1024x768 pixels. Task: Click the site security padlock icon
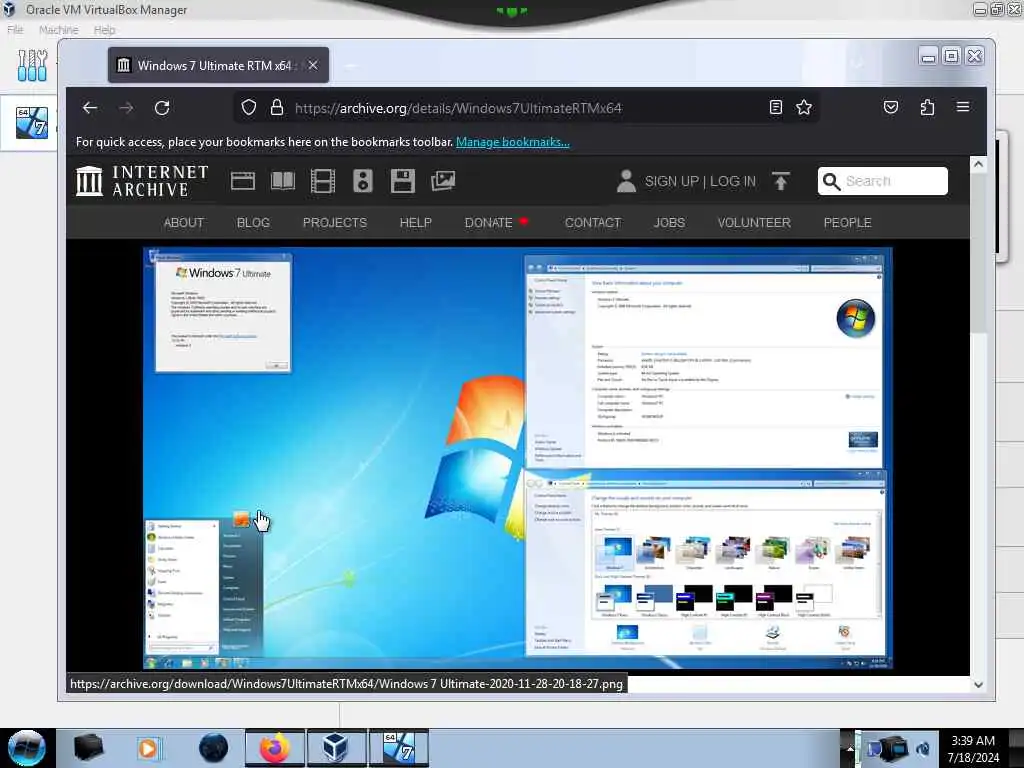pyautogui.click(x=277, y=107)
